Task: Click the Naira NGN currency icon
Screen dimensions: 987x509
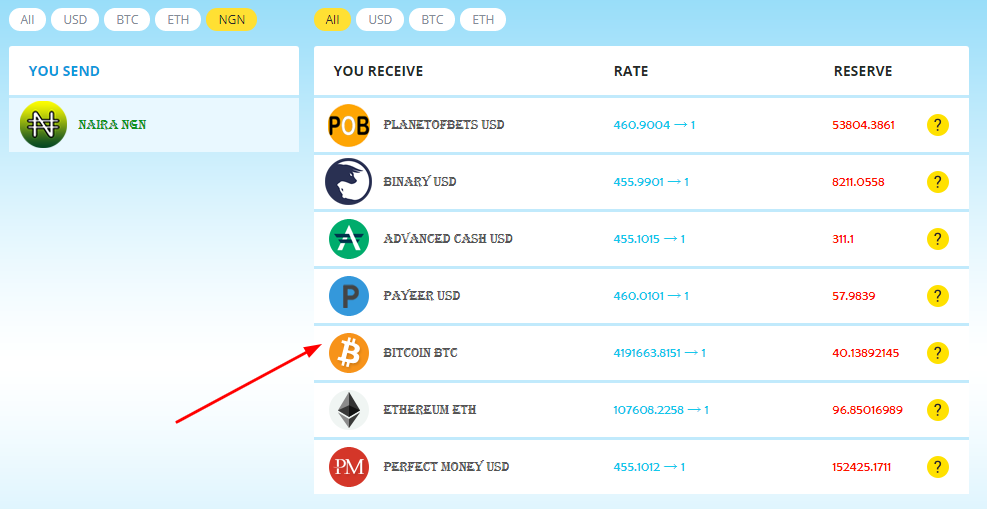Action: point(43,125)
